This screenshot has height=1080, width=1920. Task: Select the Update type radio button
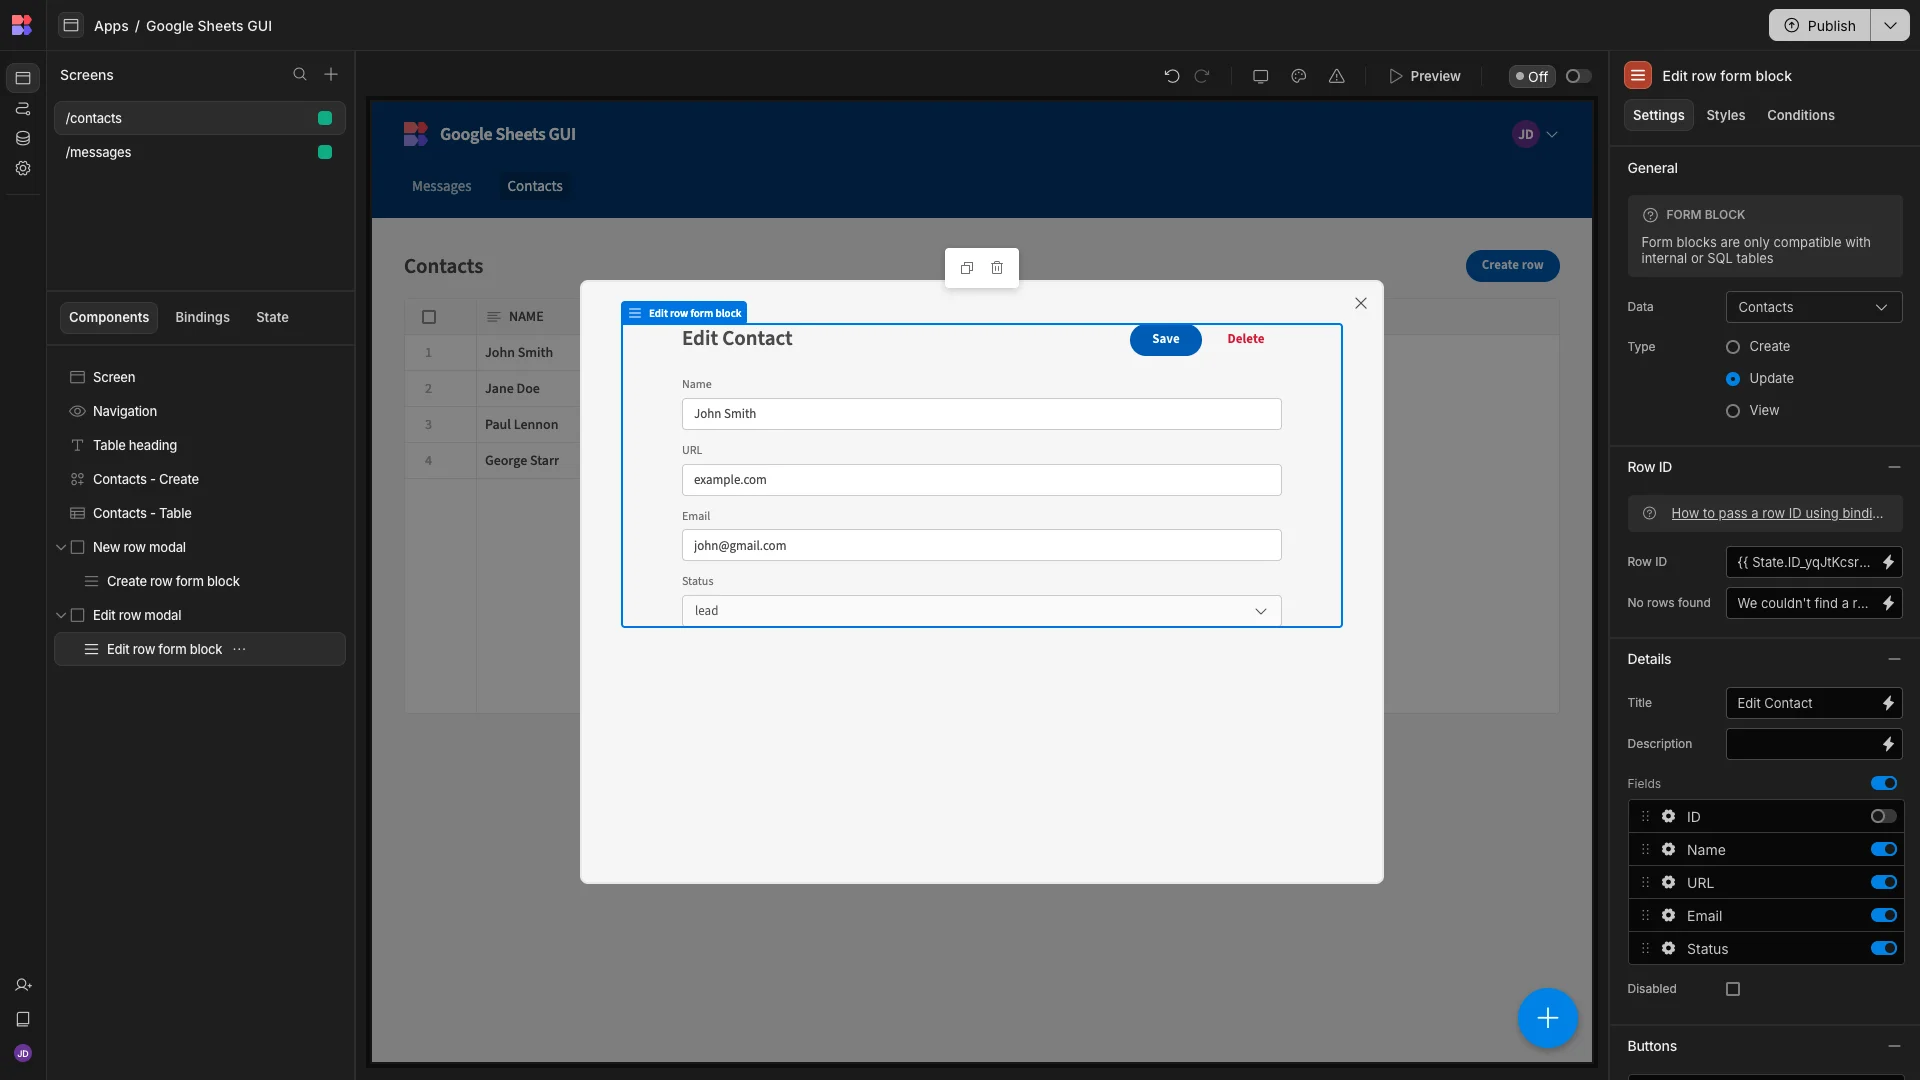tap(1733, 379)
